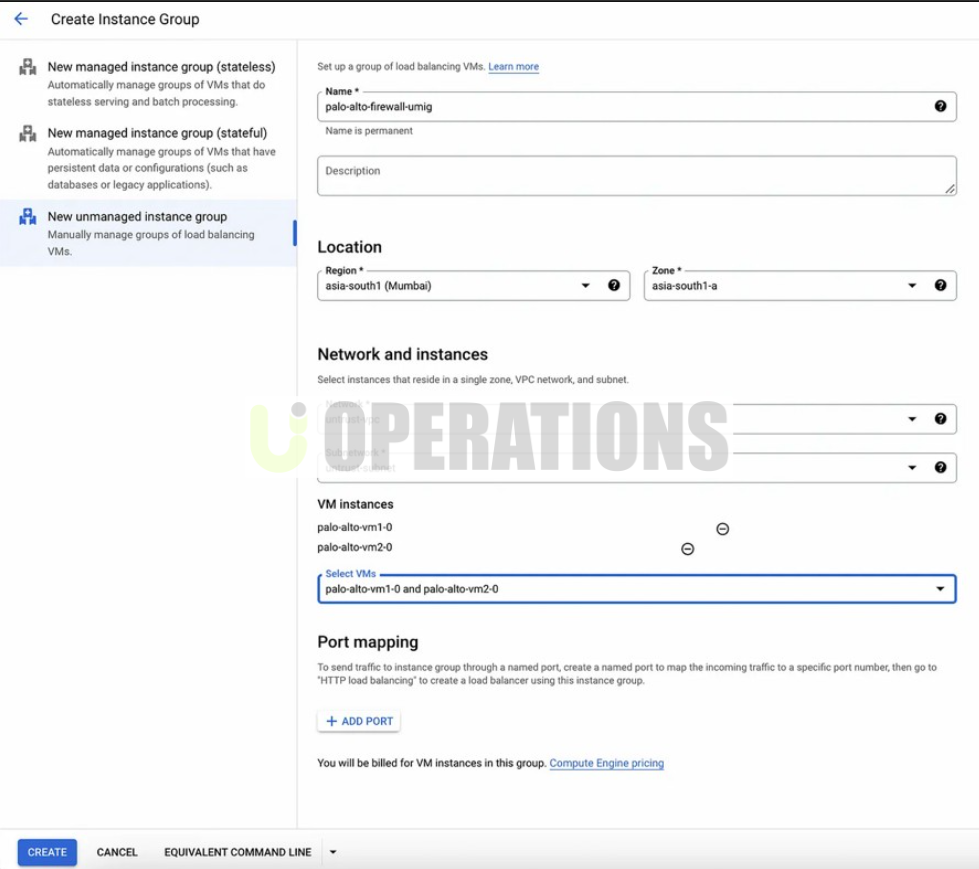Click the Port mapping heading
The image size is (979, 869).
368,642
